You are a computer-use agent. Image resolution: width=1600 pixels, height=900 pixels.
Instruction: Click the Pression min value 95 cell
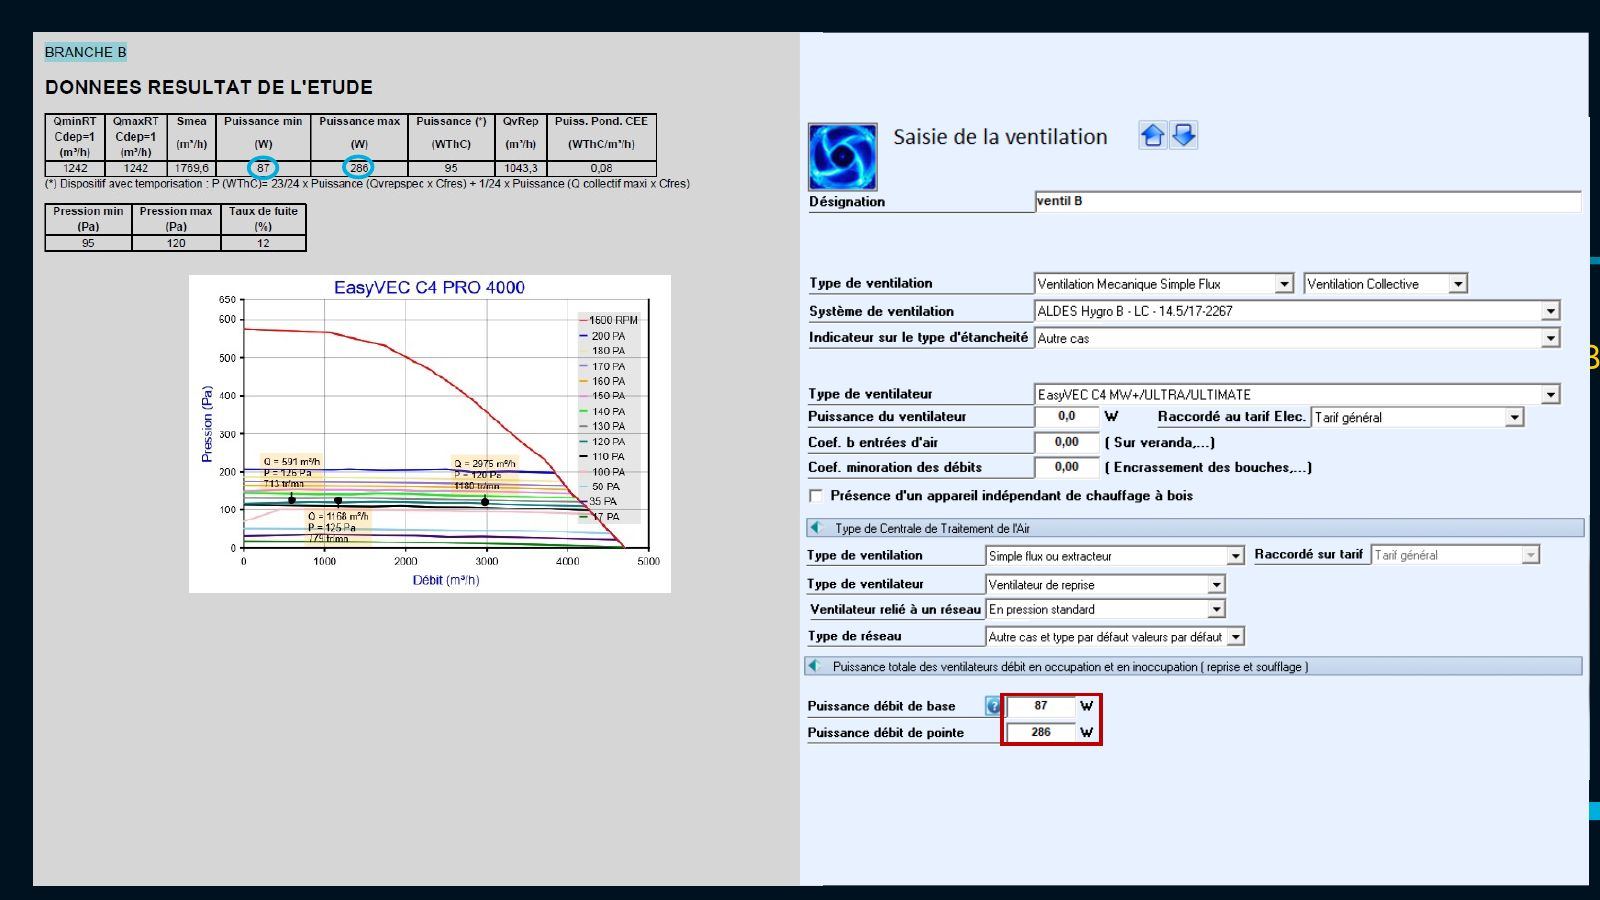click(x=88, y=243)
